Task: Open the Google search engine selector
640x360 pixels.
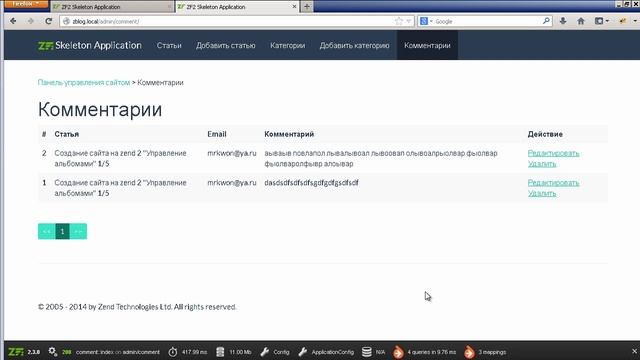Action: (x=426, y=21)
